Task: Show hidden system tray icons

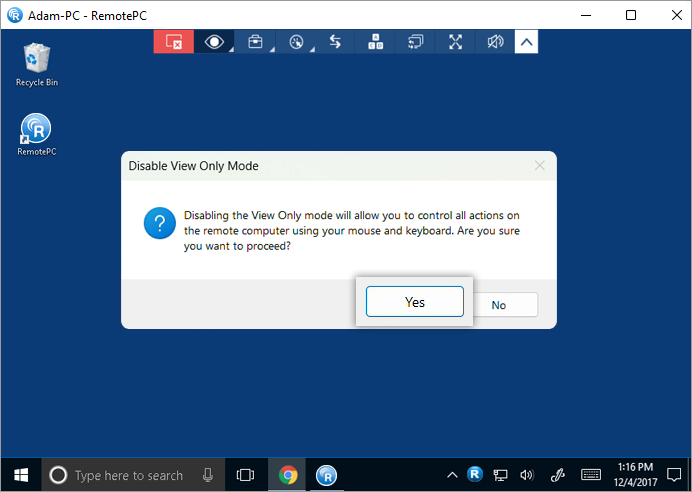Action: pyautogui.click(x=452, y=475)
